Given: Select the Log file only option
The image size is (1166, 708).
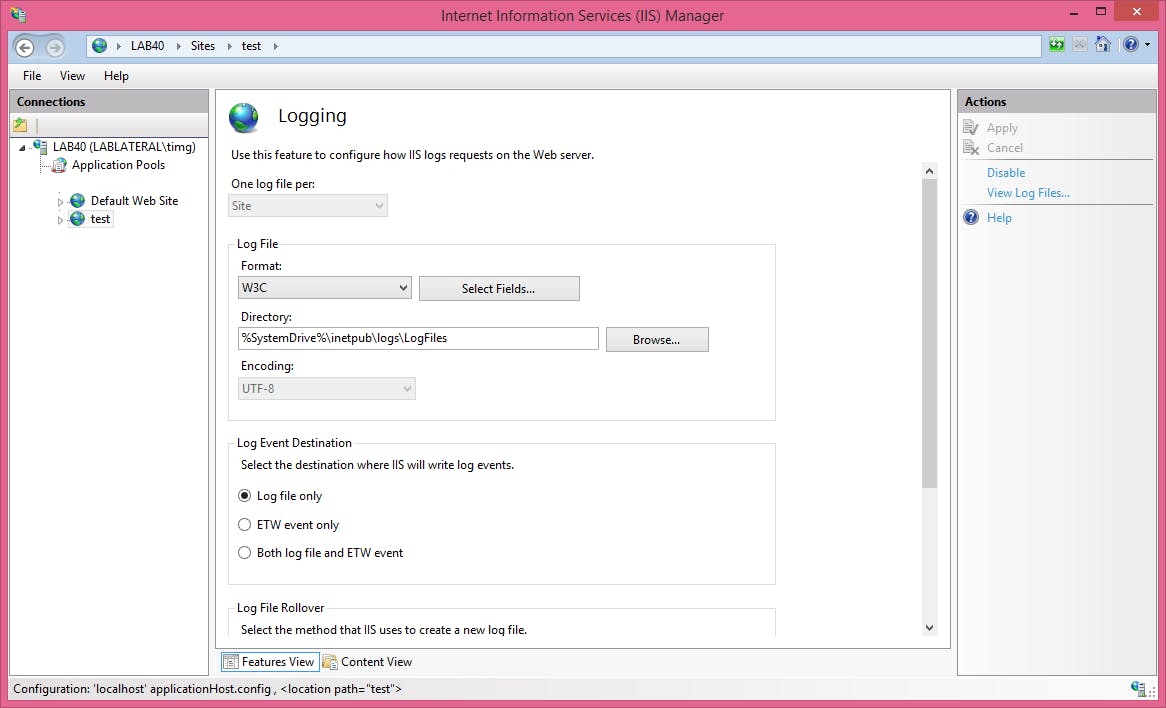Looking at the screenshot, I should 244,496.
